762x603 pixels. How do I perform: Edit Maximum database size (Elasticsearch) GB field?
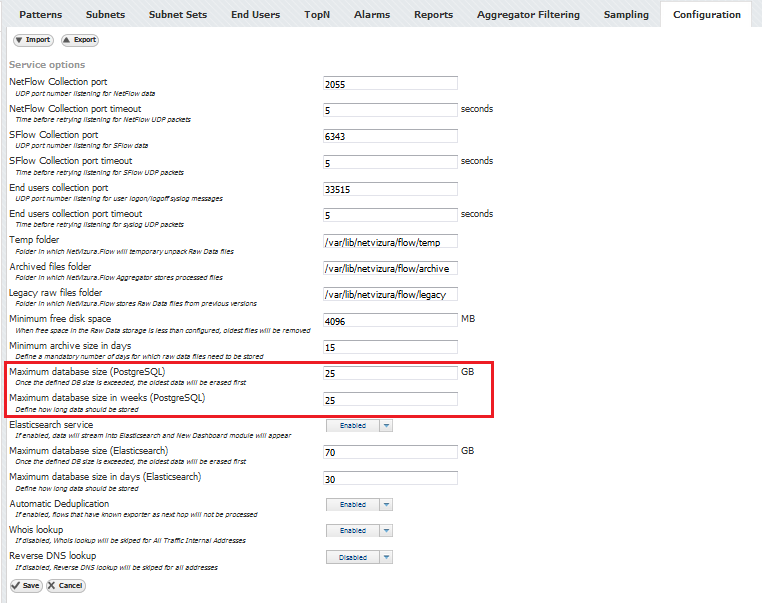click(390, 452)
